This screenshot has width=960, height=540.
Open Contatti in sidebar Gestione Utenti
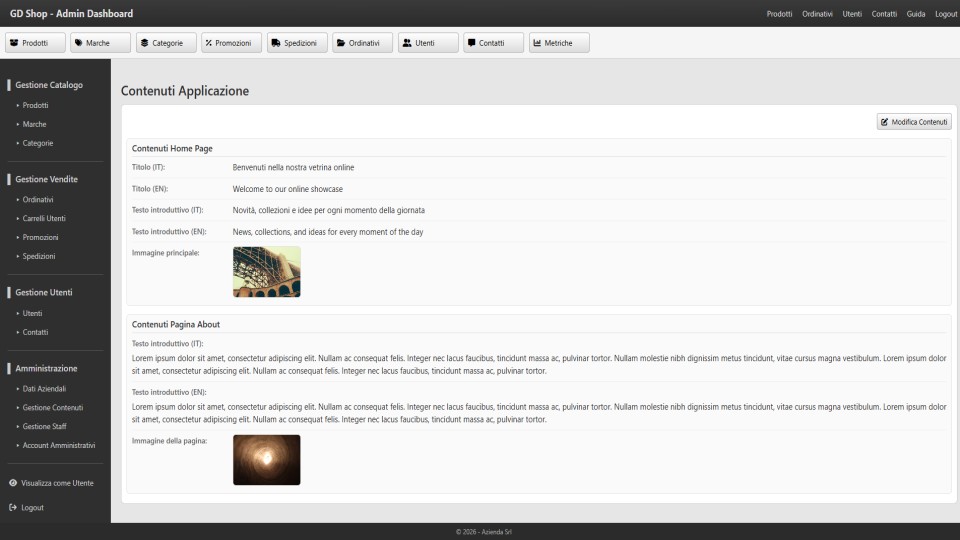36,332
